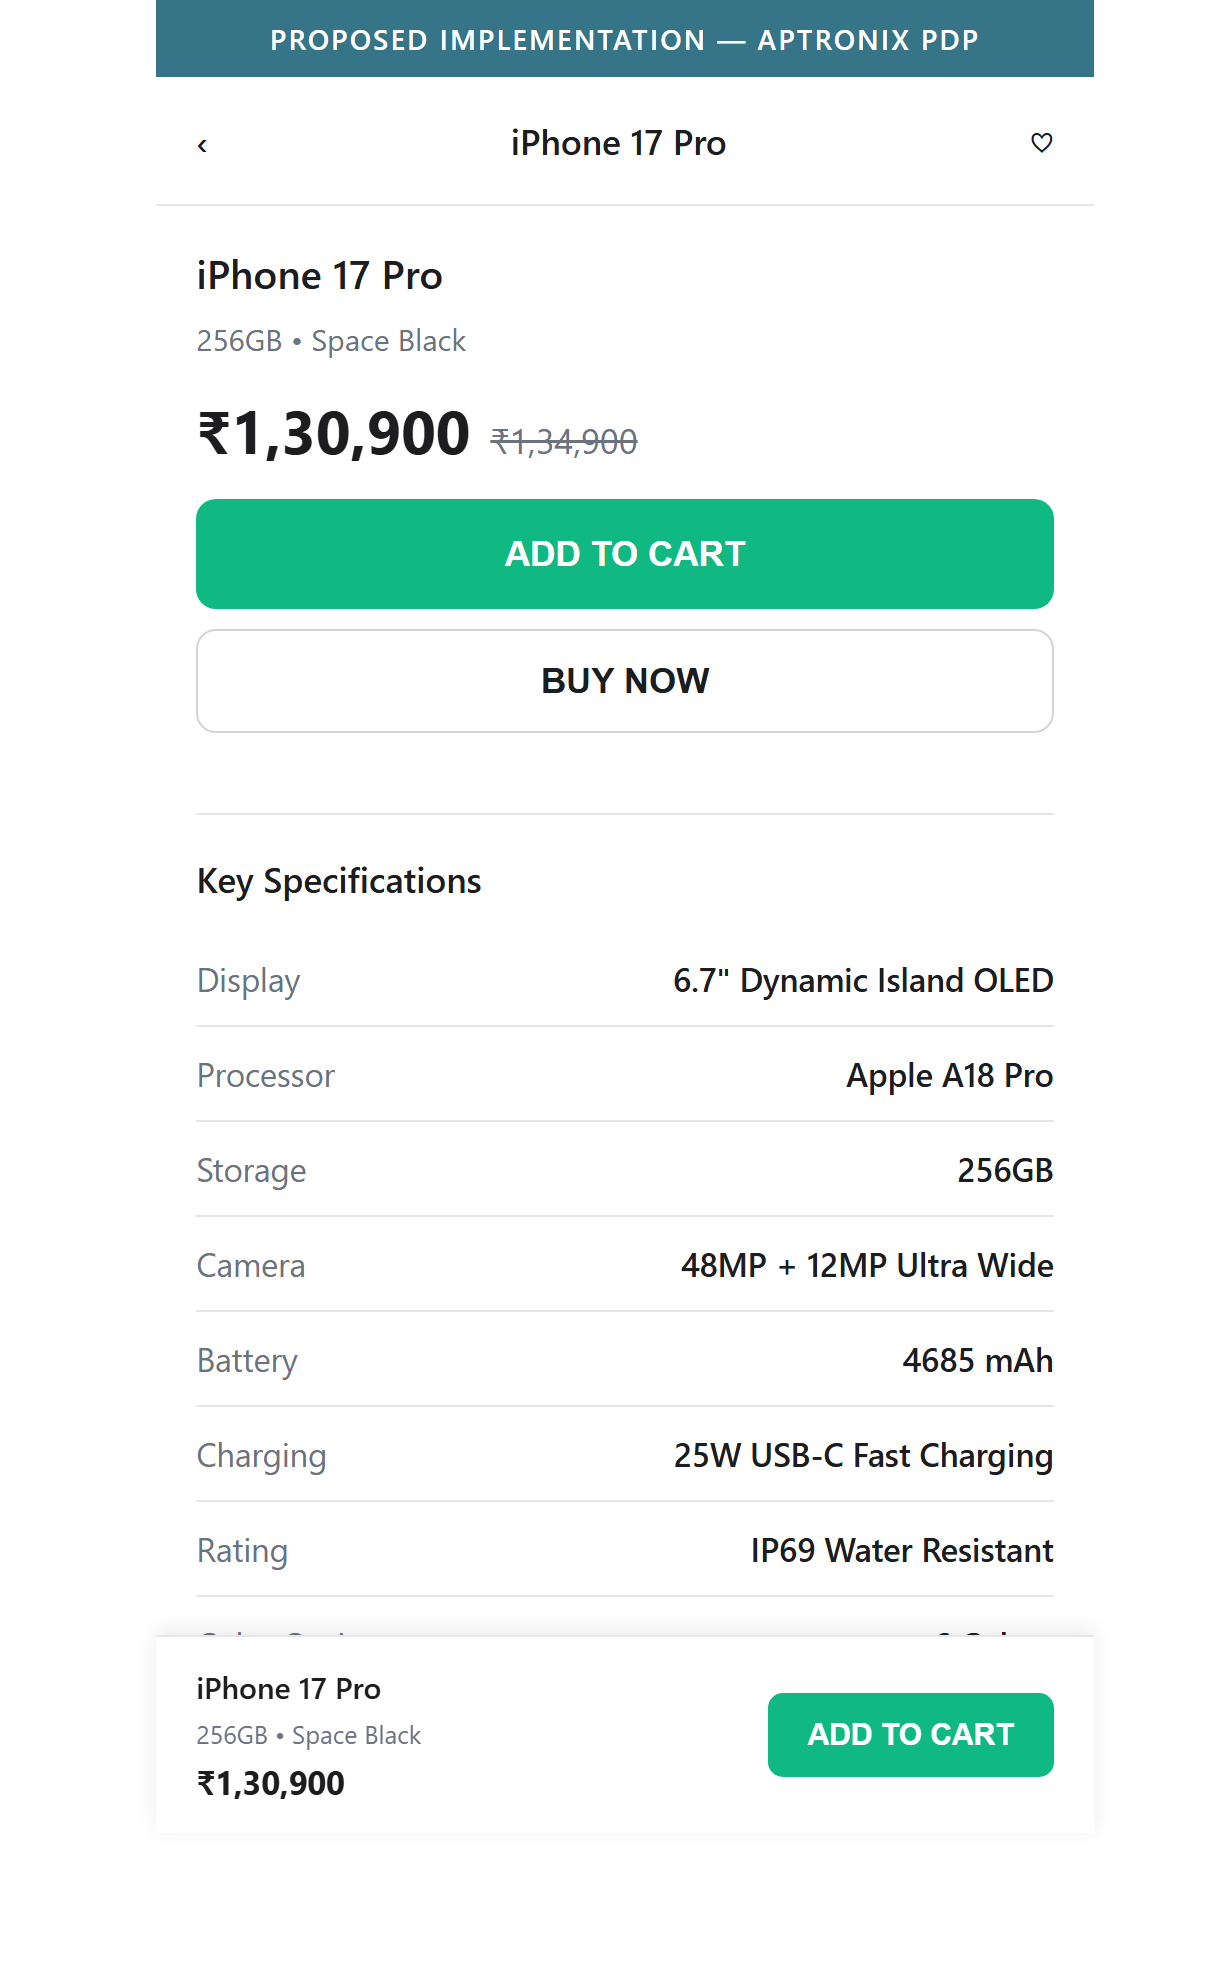Click the ₹1,30,900 main price
This screenshot has height=1980, width=1210.
[334, 434]
